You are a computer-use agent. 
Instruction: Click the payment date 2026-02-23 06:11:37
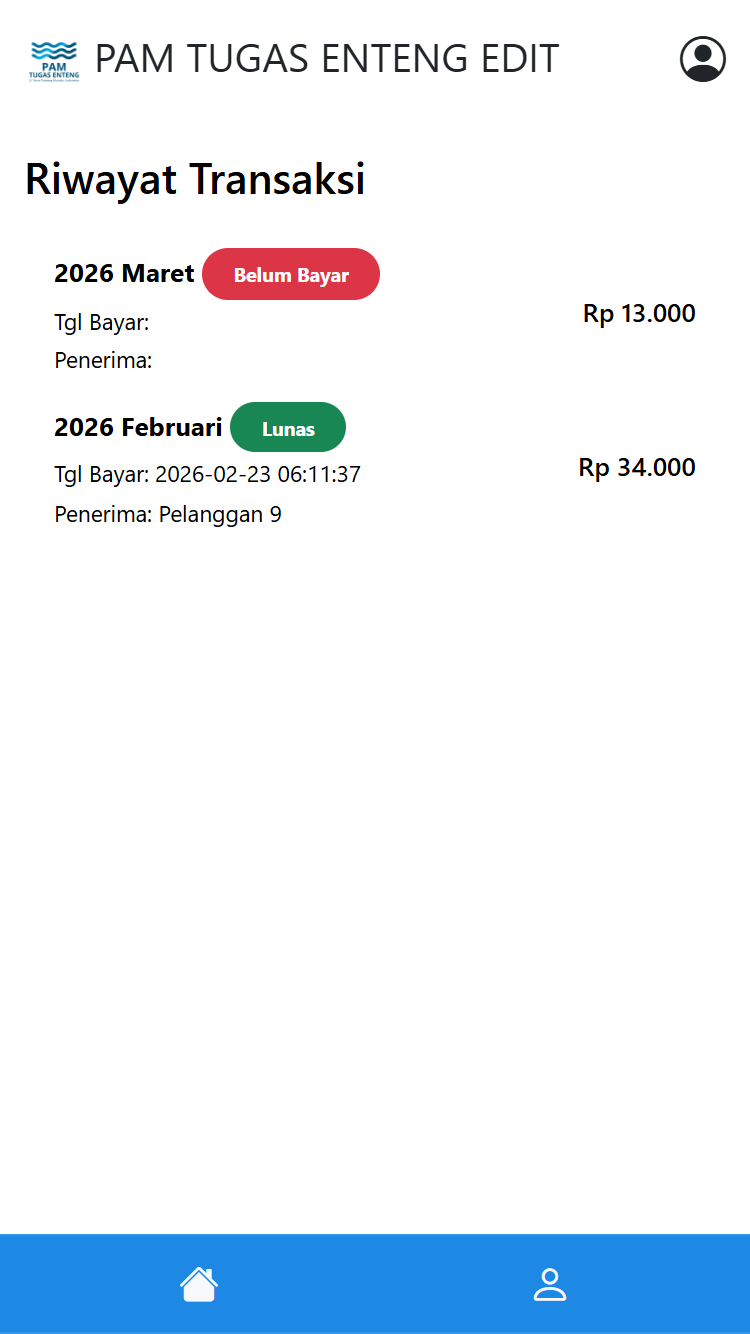pos(257,474)
